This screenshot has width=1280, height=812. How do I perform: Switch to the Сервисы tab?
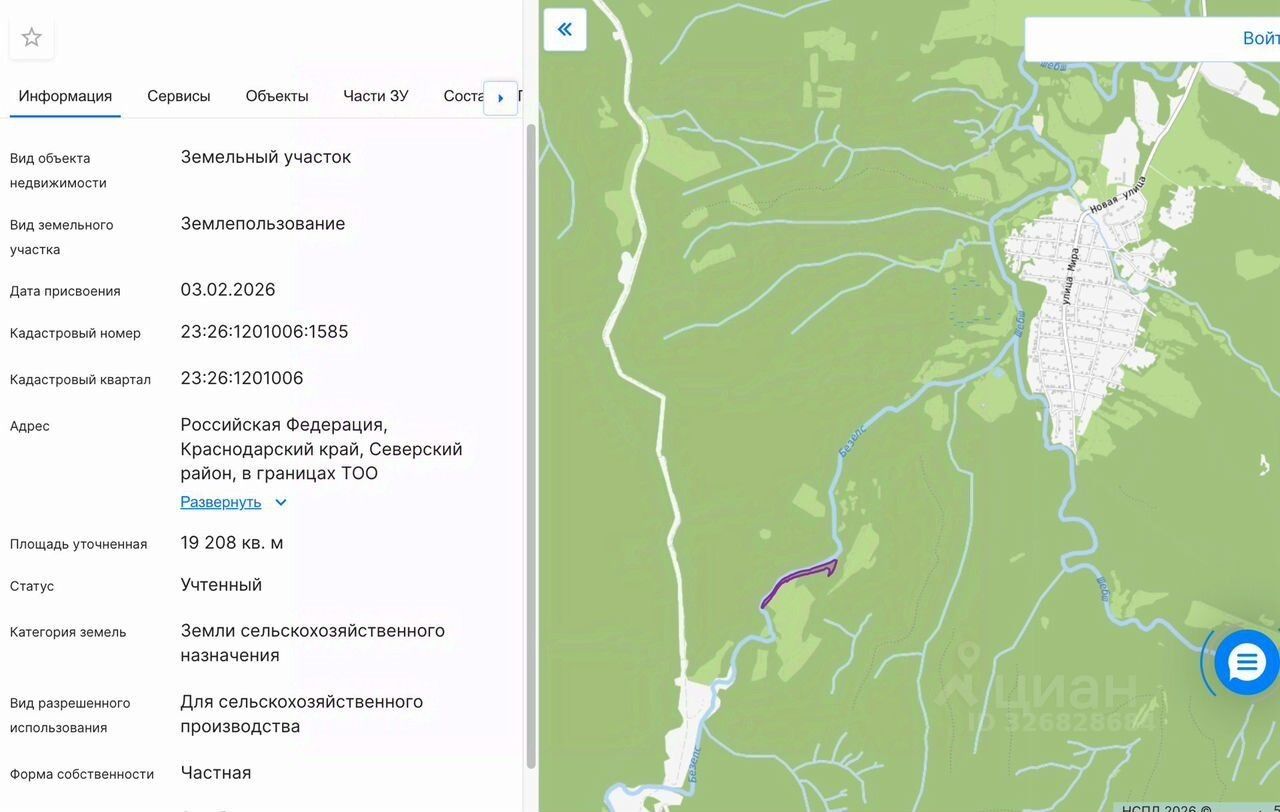(179, 96)
